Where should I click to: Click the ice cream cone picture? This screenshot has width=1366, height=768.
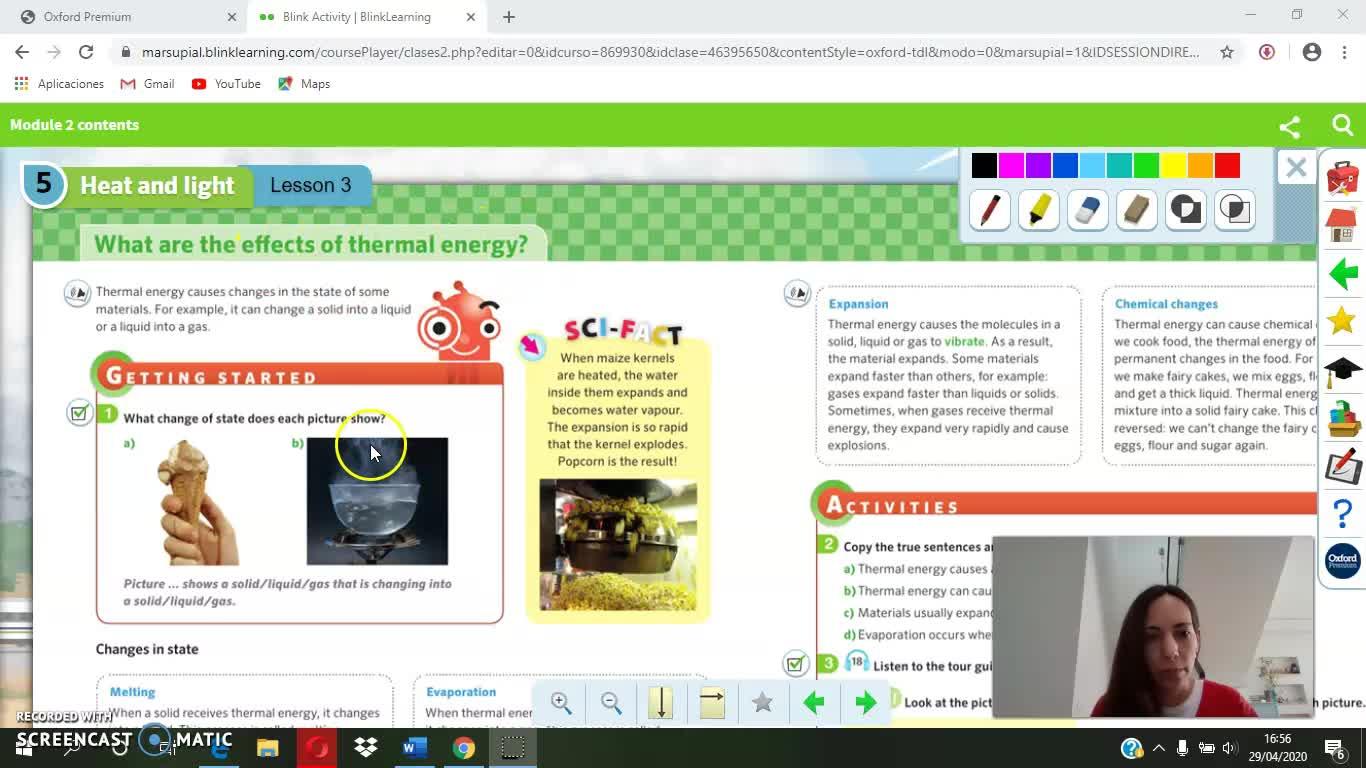pyautogui.click(x=198, y=503)
